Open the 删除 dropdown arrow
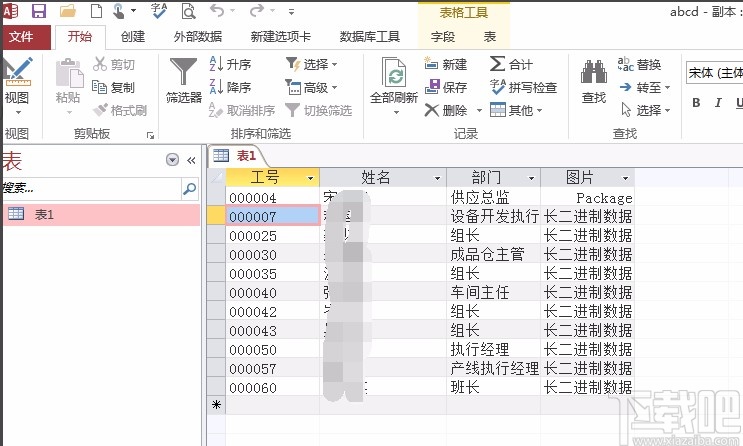The image size is (743, 446). click(x=479, y=111)
